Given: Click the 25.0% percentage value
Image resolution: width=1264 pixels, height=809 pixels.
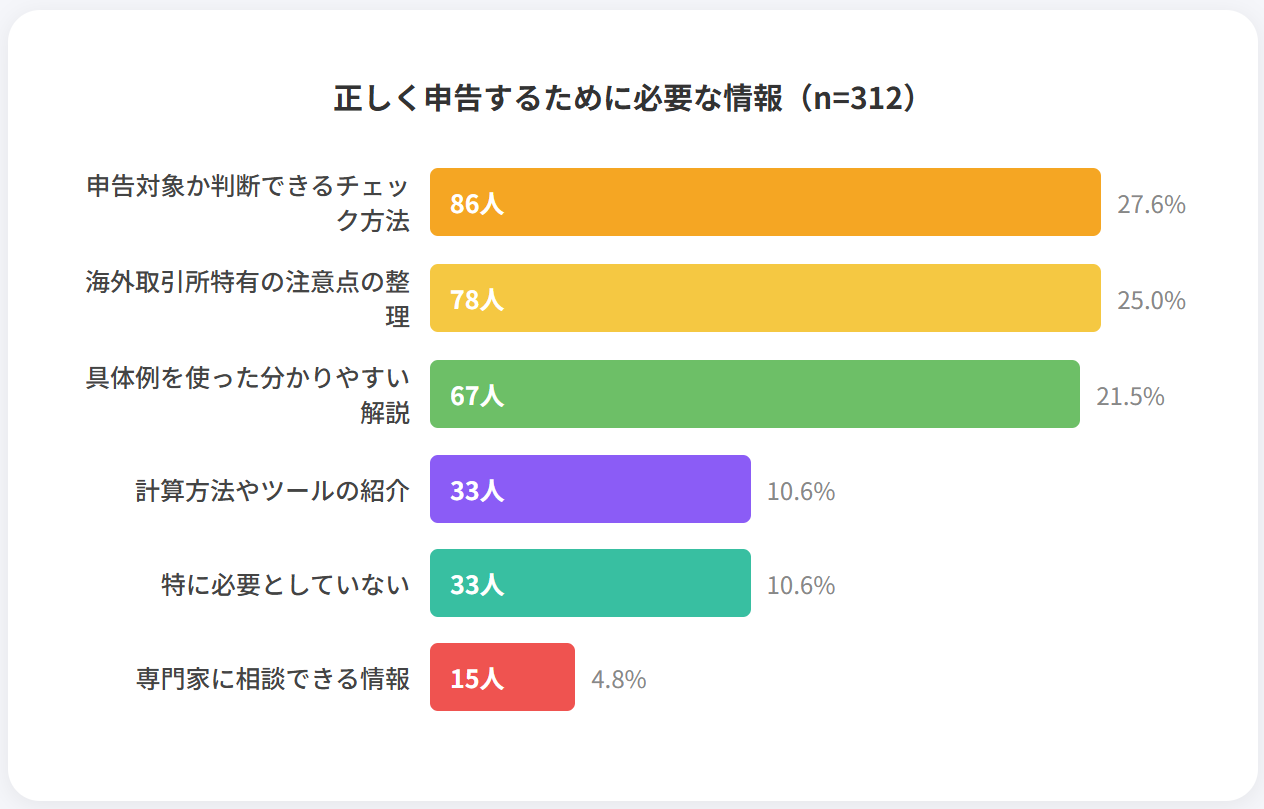Looking at the screenshot, I should point(1151,301).
